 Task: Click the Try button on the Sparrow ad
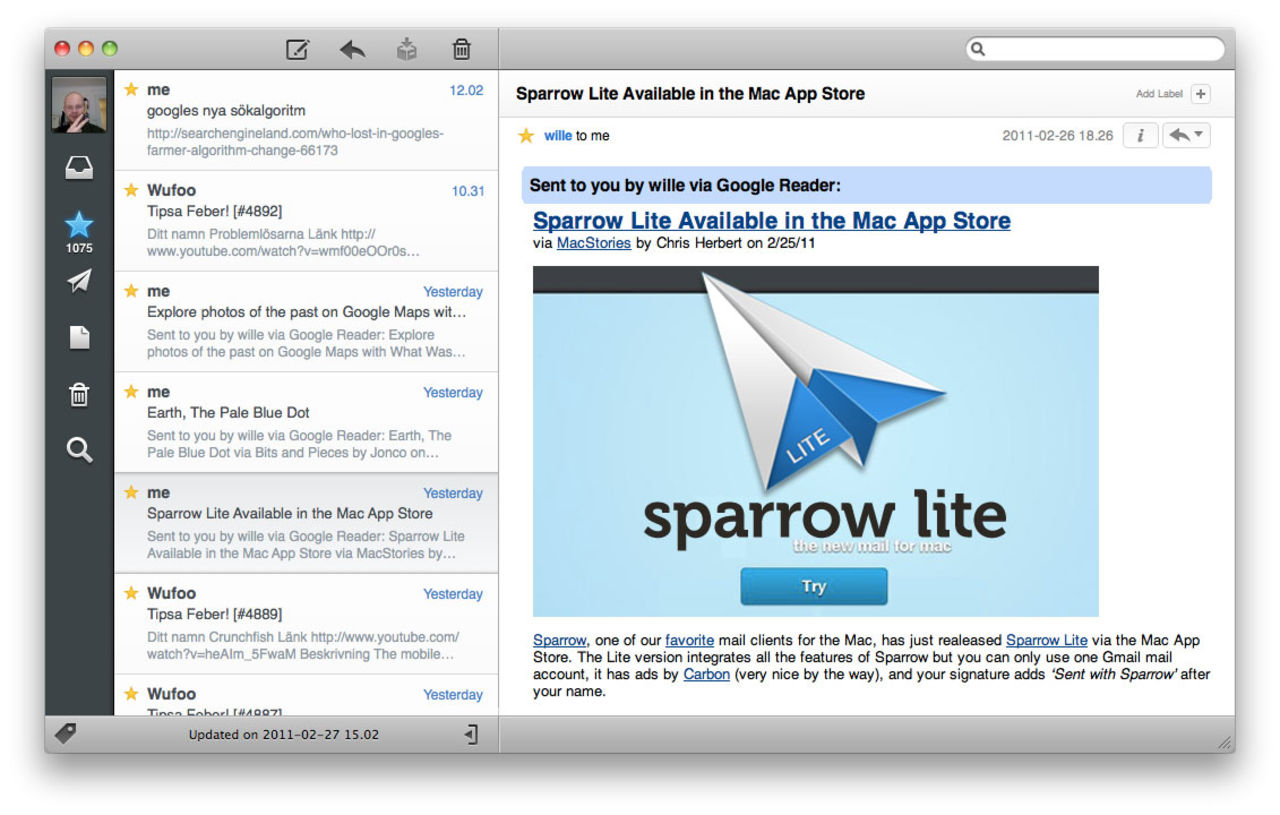pyautogui.click(x=813, y=586)
